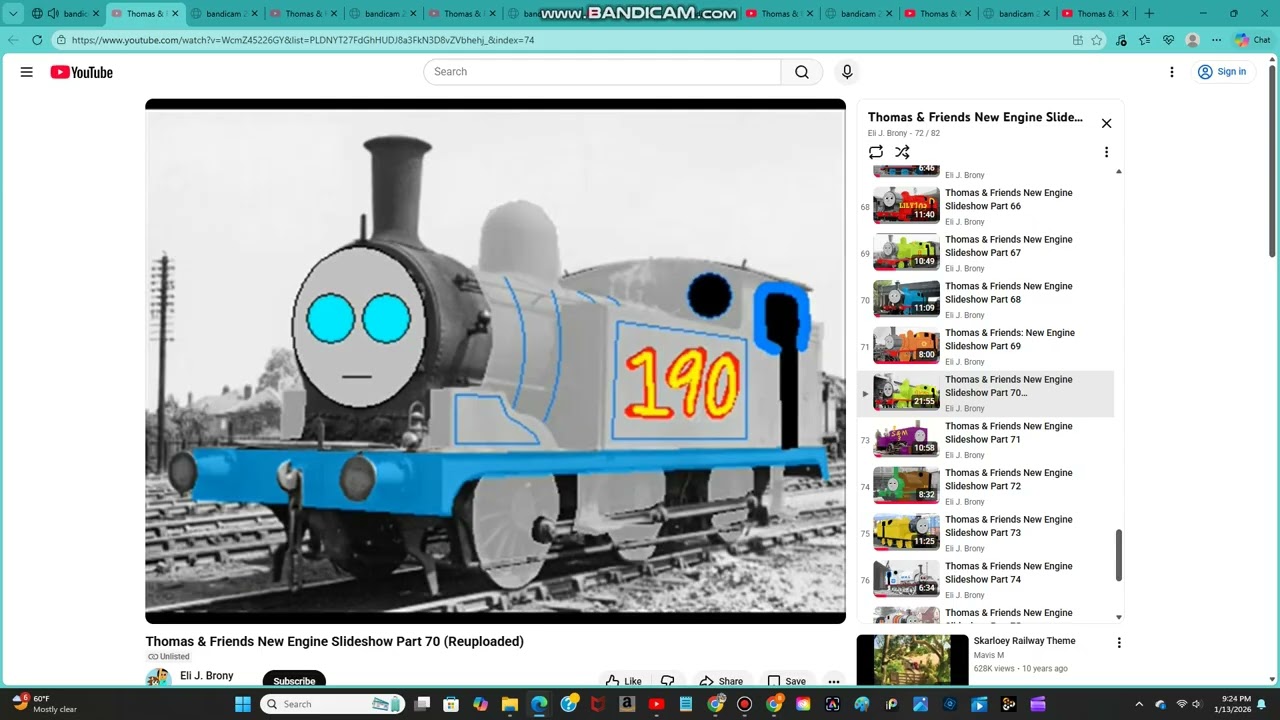Open Part 71 thumbnail in playlist
The width and height of the screenshot is (1280, 720).
click(906, 439)
